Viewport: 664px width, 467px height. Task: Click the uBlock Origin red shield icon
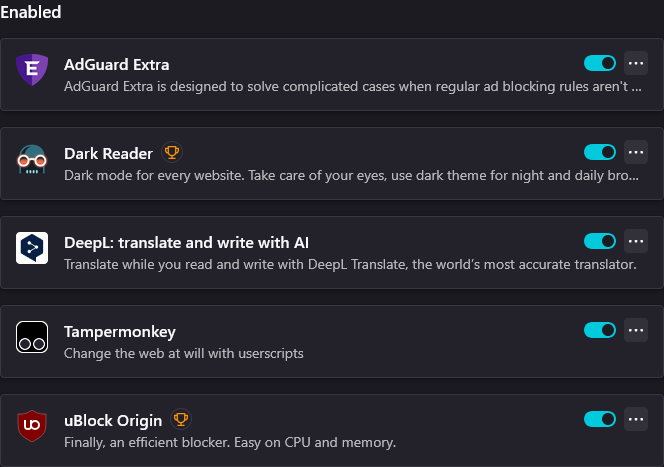click(x=32, y=426)
